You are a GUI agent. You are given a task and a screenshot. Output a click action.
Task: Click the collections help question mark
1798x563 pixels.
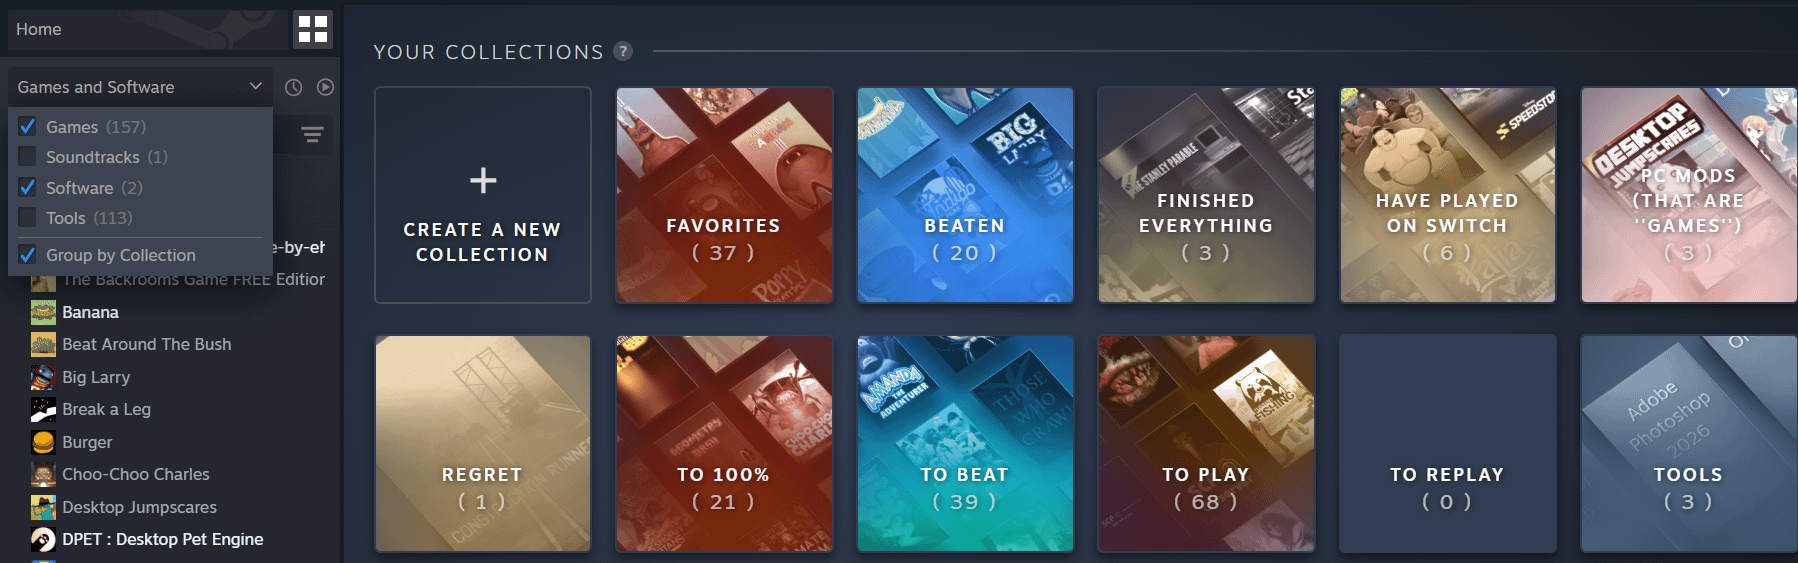pyautogui.click(x=623, y=51)
